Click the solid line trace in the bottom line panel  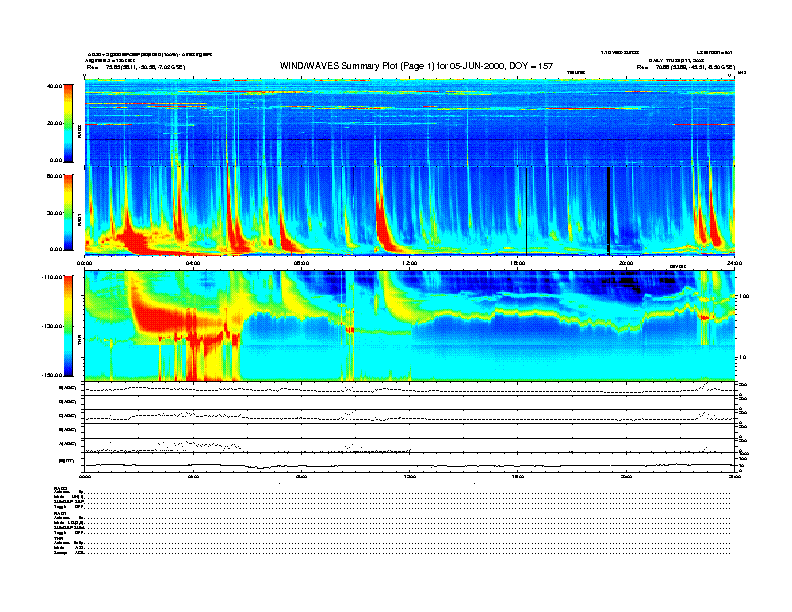tap(410, 466)
